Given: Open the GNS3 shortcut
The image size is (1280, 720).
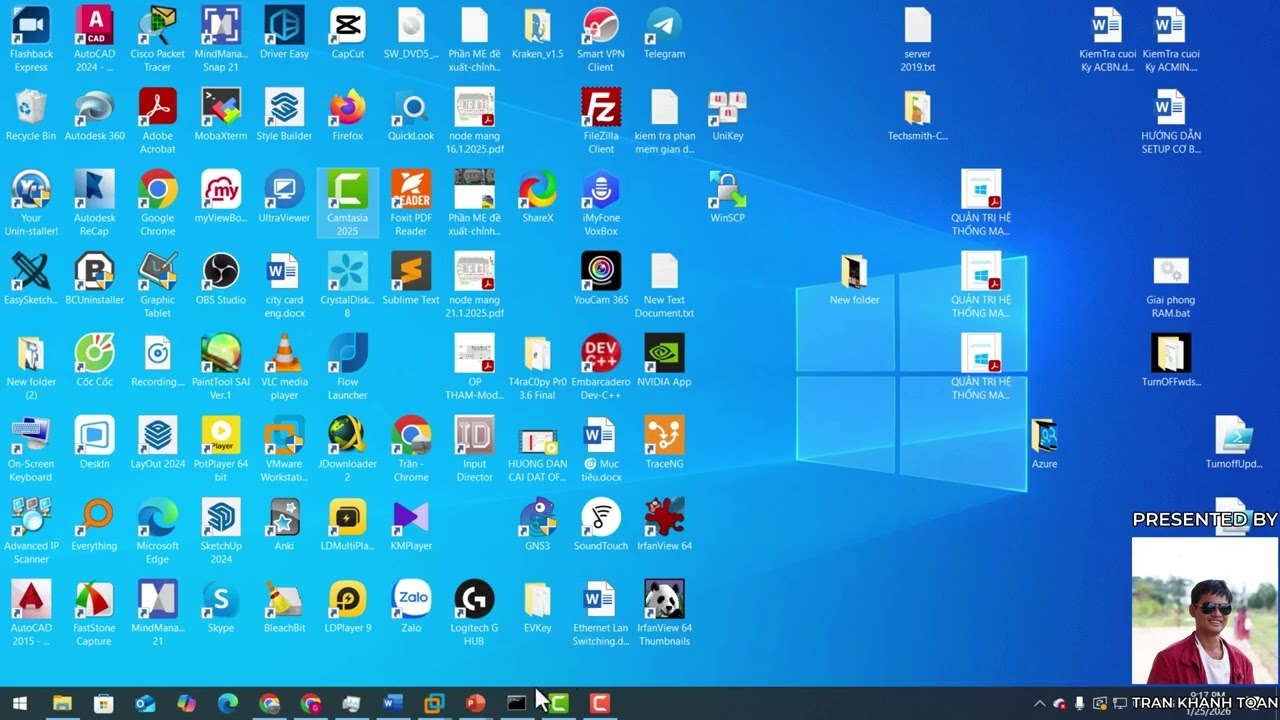Looking at the screenshot, I should click(537, 525).
